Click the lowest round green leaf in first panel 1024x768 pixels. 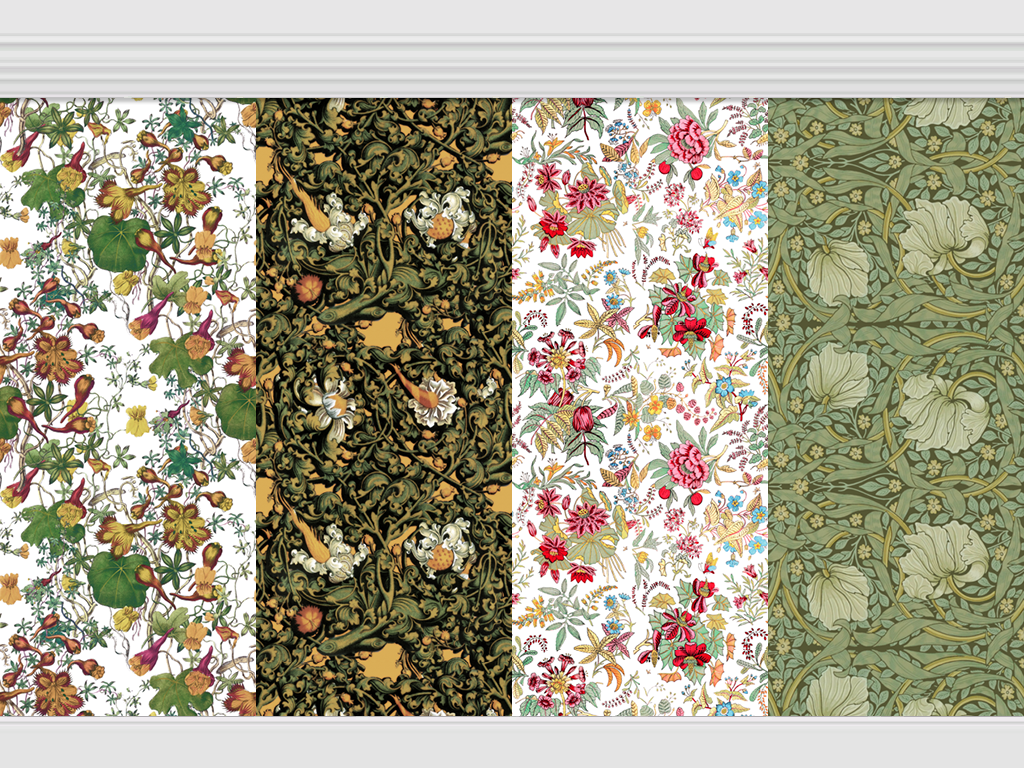[118, 580]
